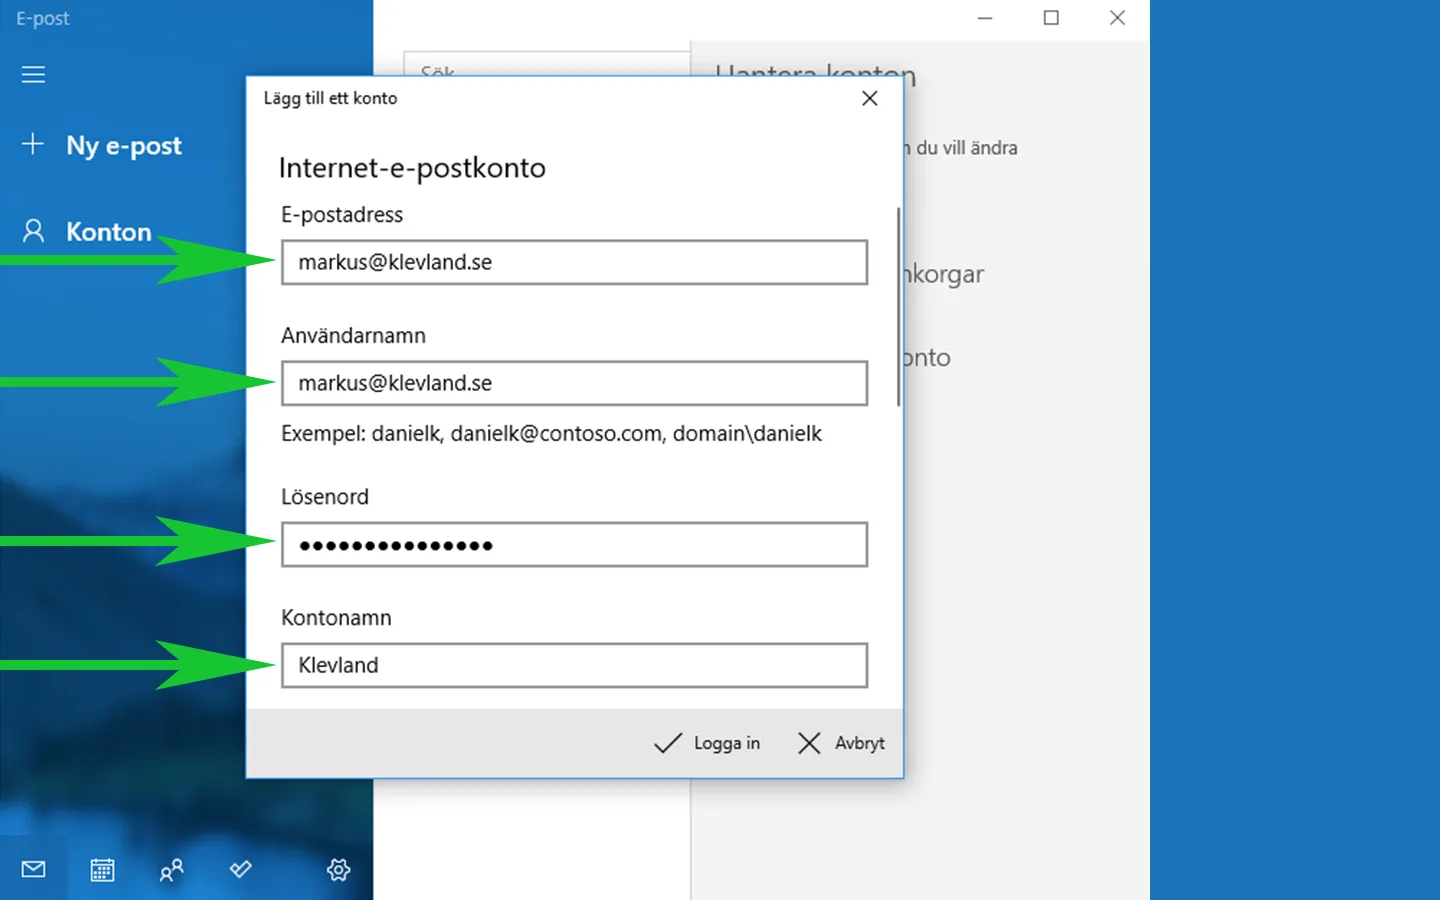Click inside the Användarnamn field
Image resolution: width=1440 pixels, height=900 pixels.
(574, 383)
